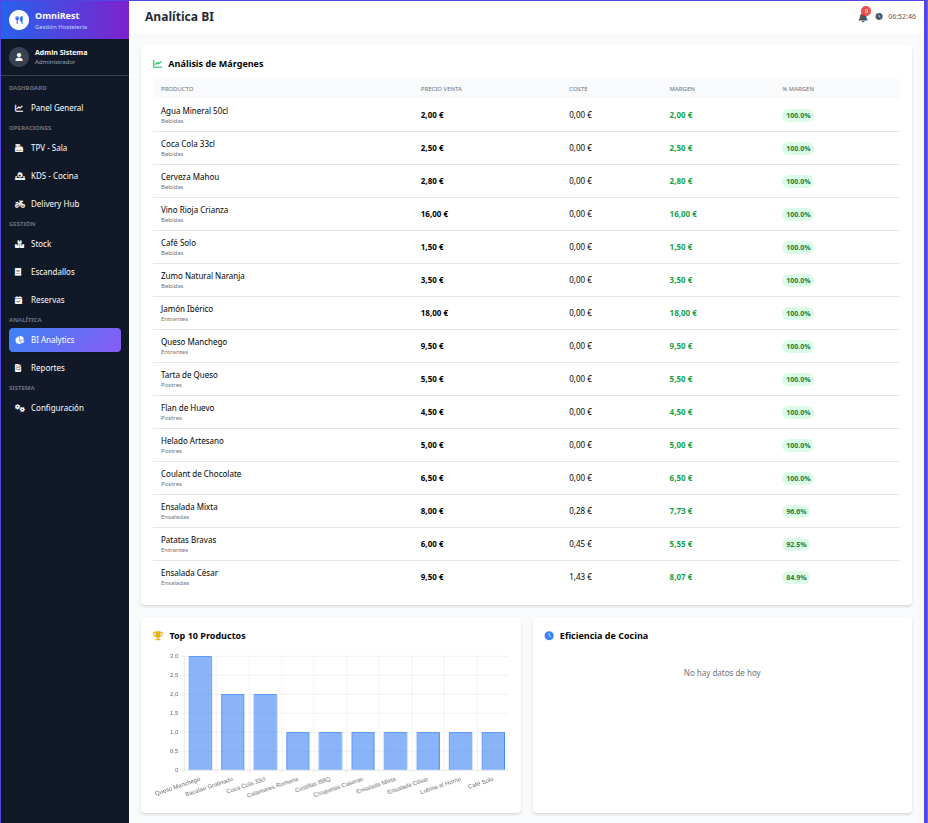Select the Escandallos recipe icon

(17, 271)
